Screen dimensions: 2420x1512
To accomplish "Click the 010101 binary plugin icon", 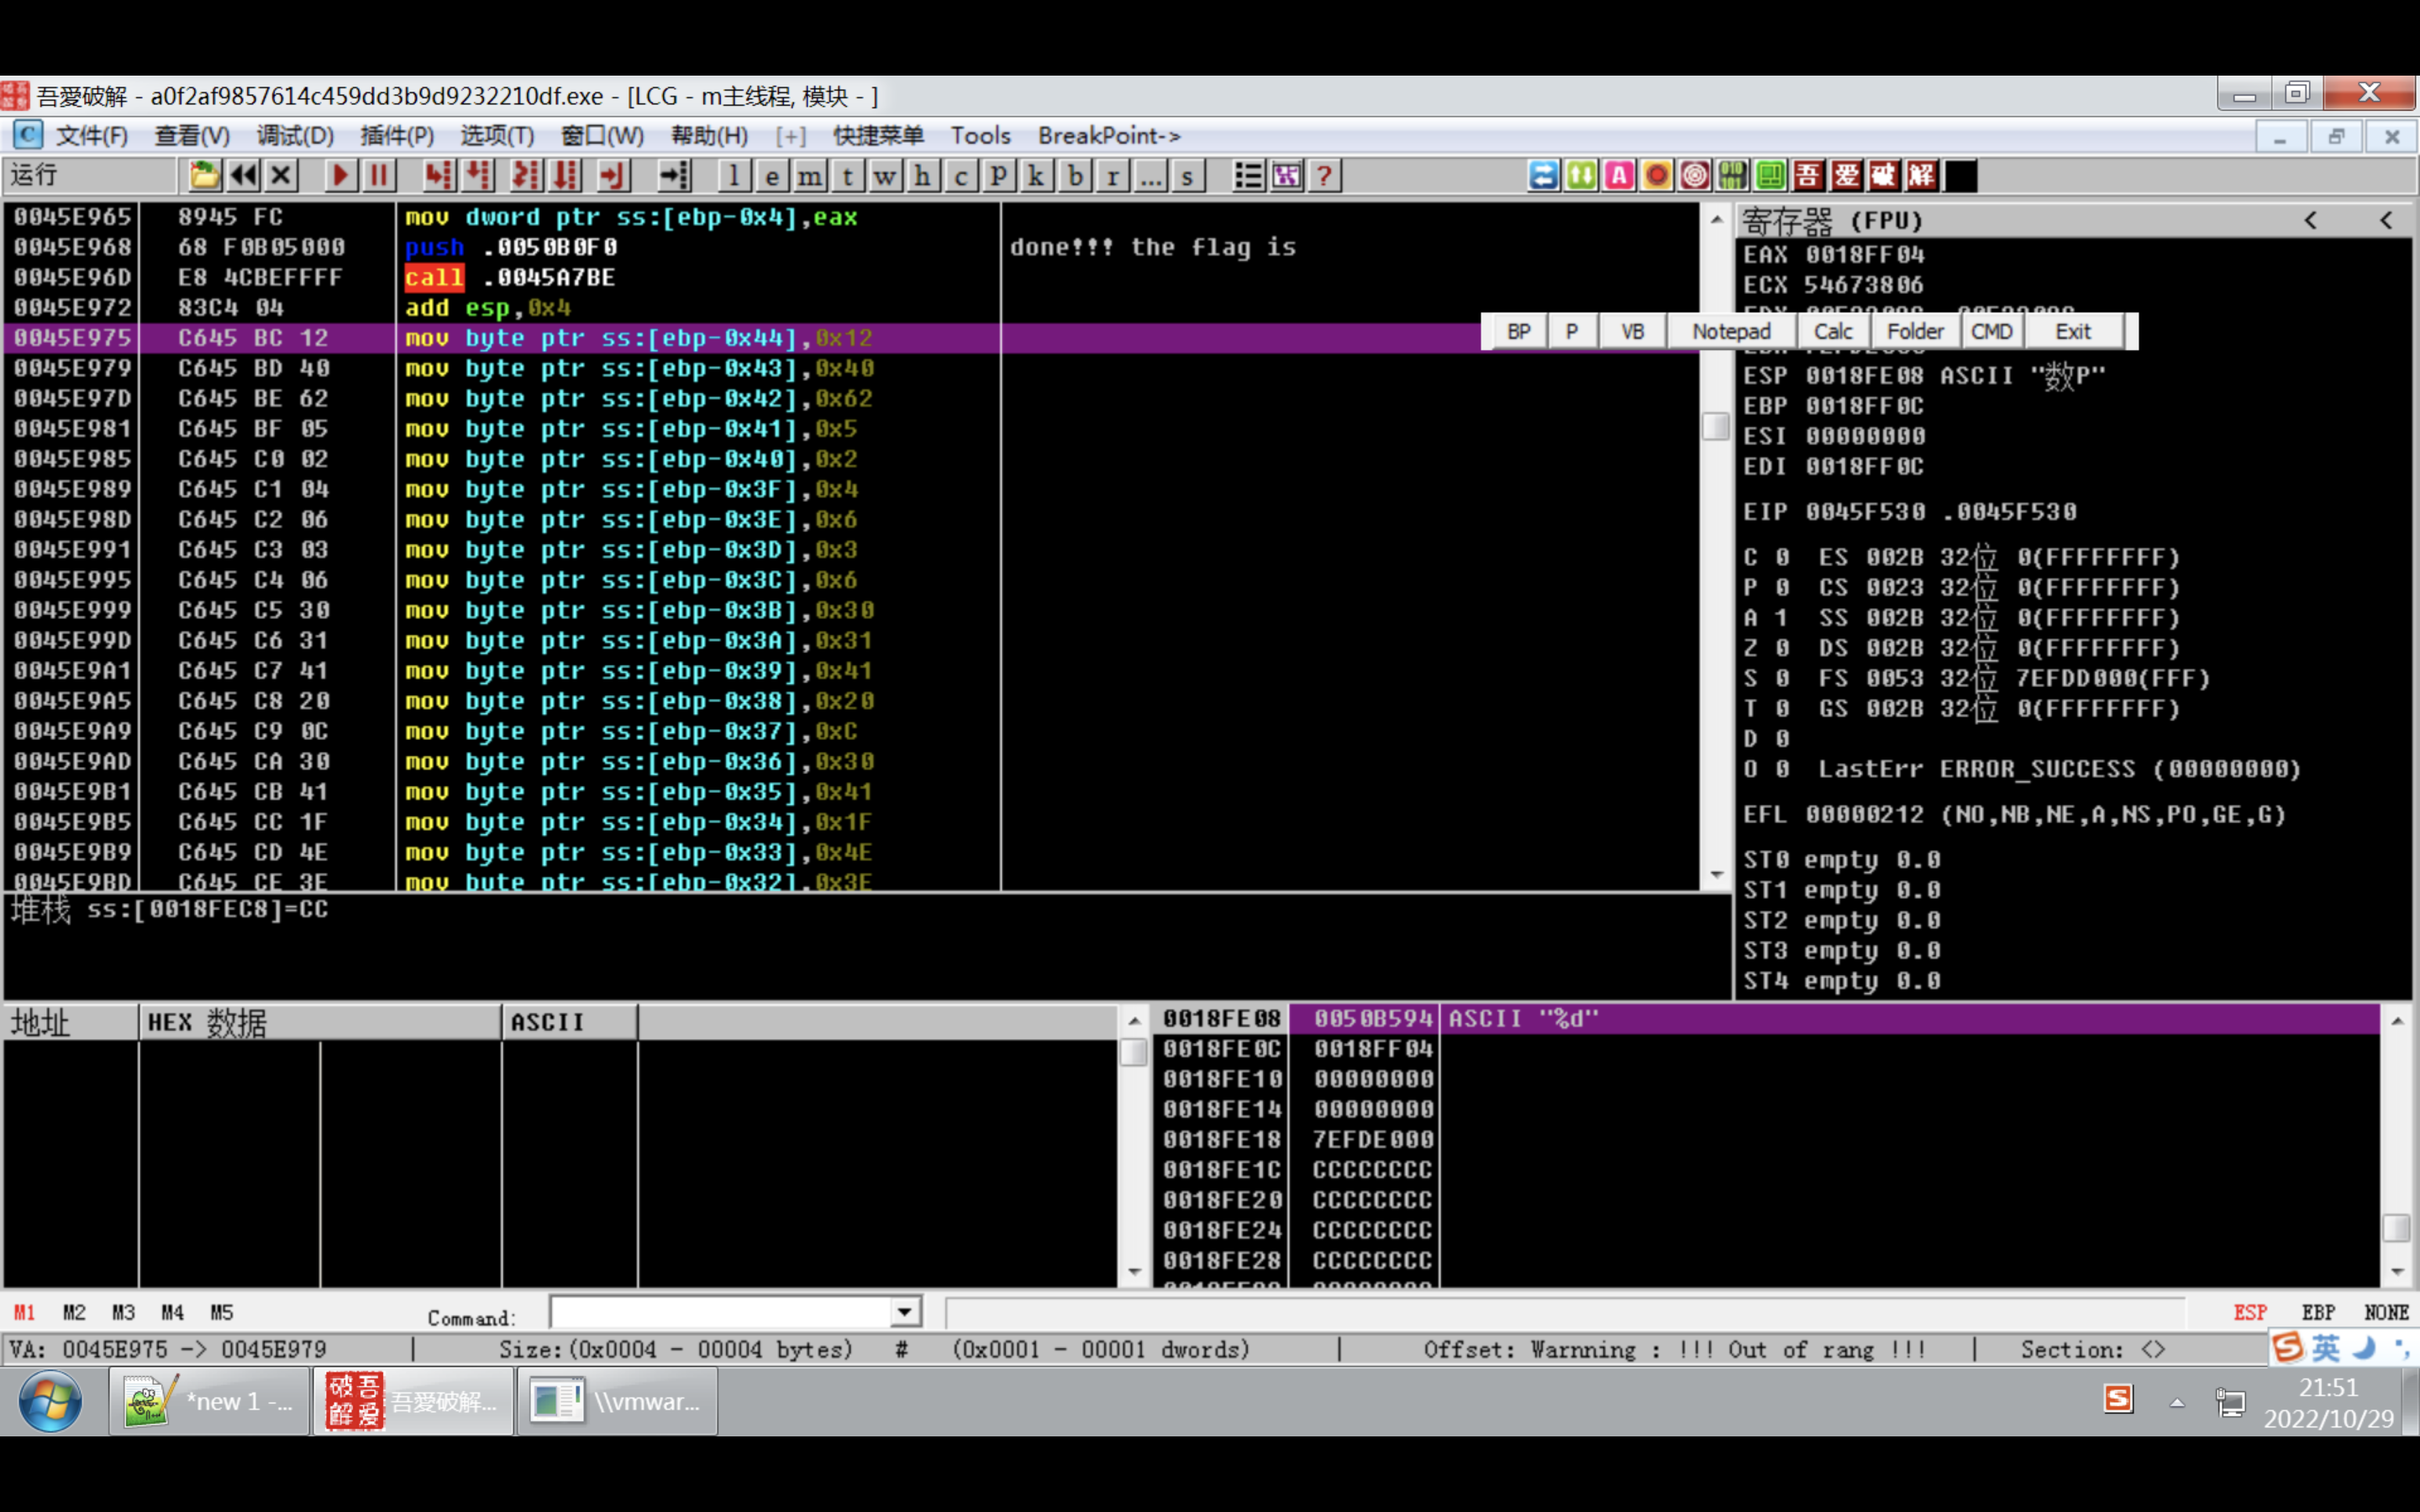I will [x=1732, y=176].
